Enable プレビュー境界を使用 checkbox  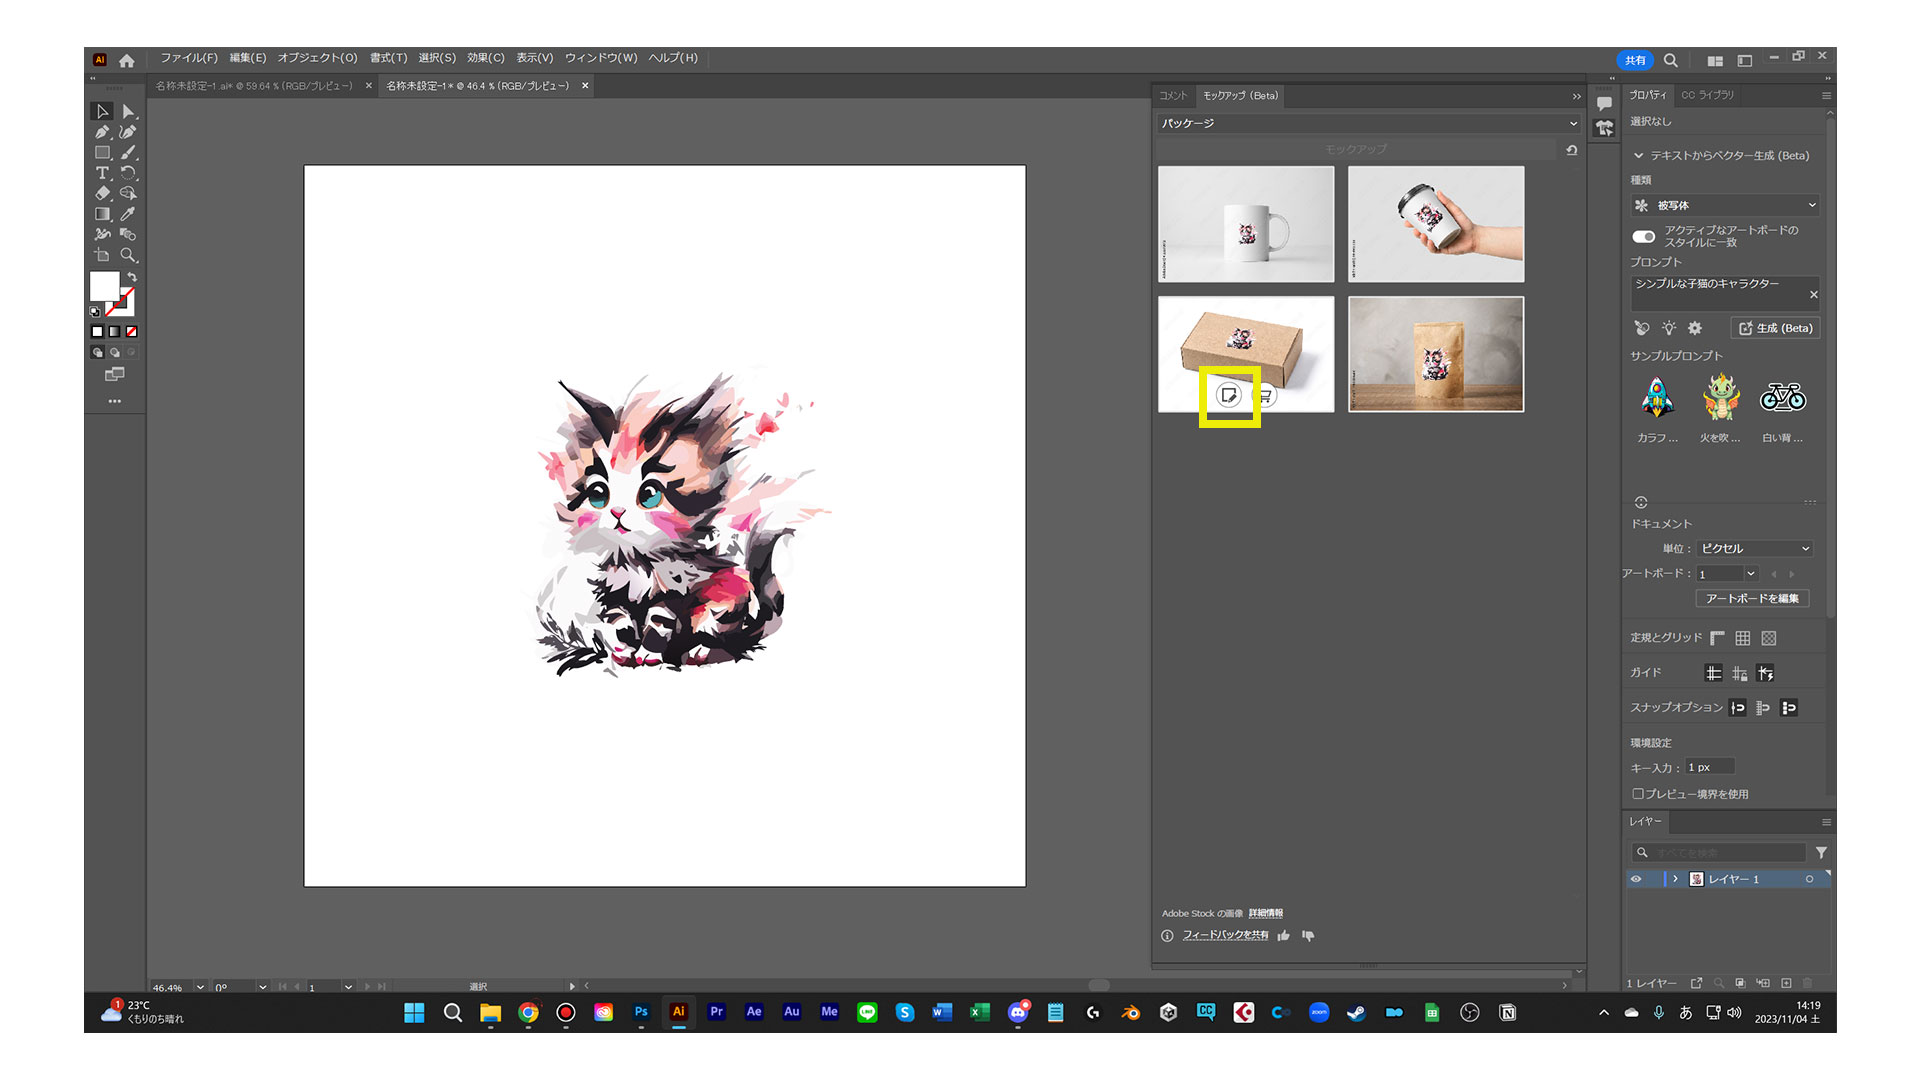pyautogui.click(x=1638, y=794)
